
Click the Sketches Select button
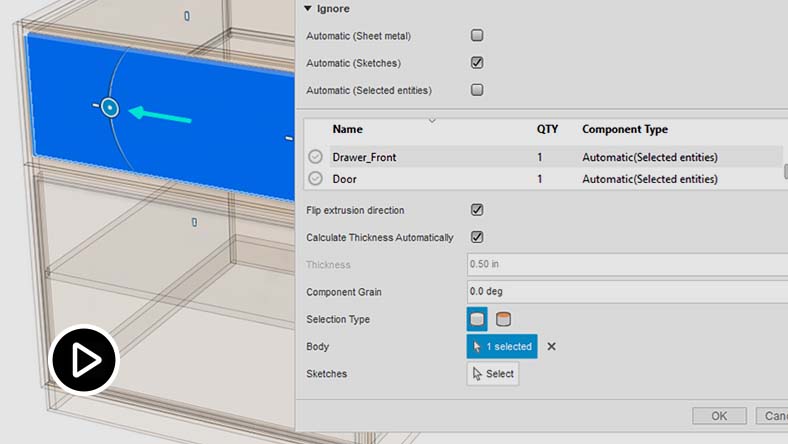point(493,374)
